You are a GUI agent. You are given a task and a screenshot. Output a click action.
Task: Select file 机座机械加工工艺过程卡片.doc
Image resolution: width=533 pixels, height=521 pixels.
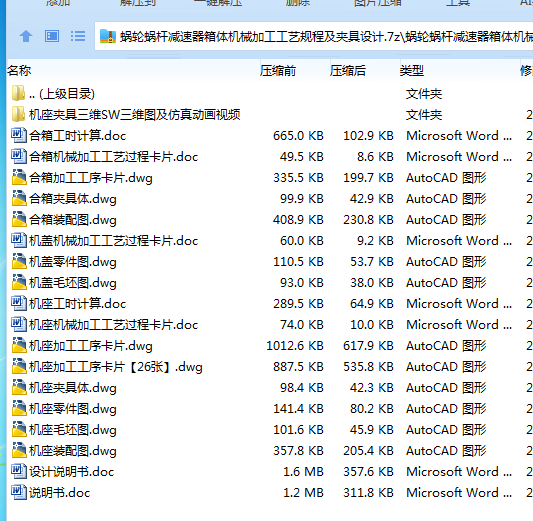point(114,325)
